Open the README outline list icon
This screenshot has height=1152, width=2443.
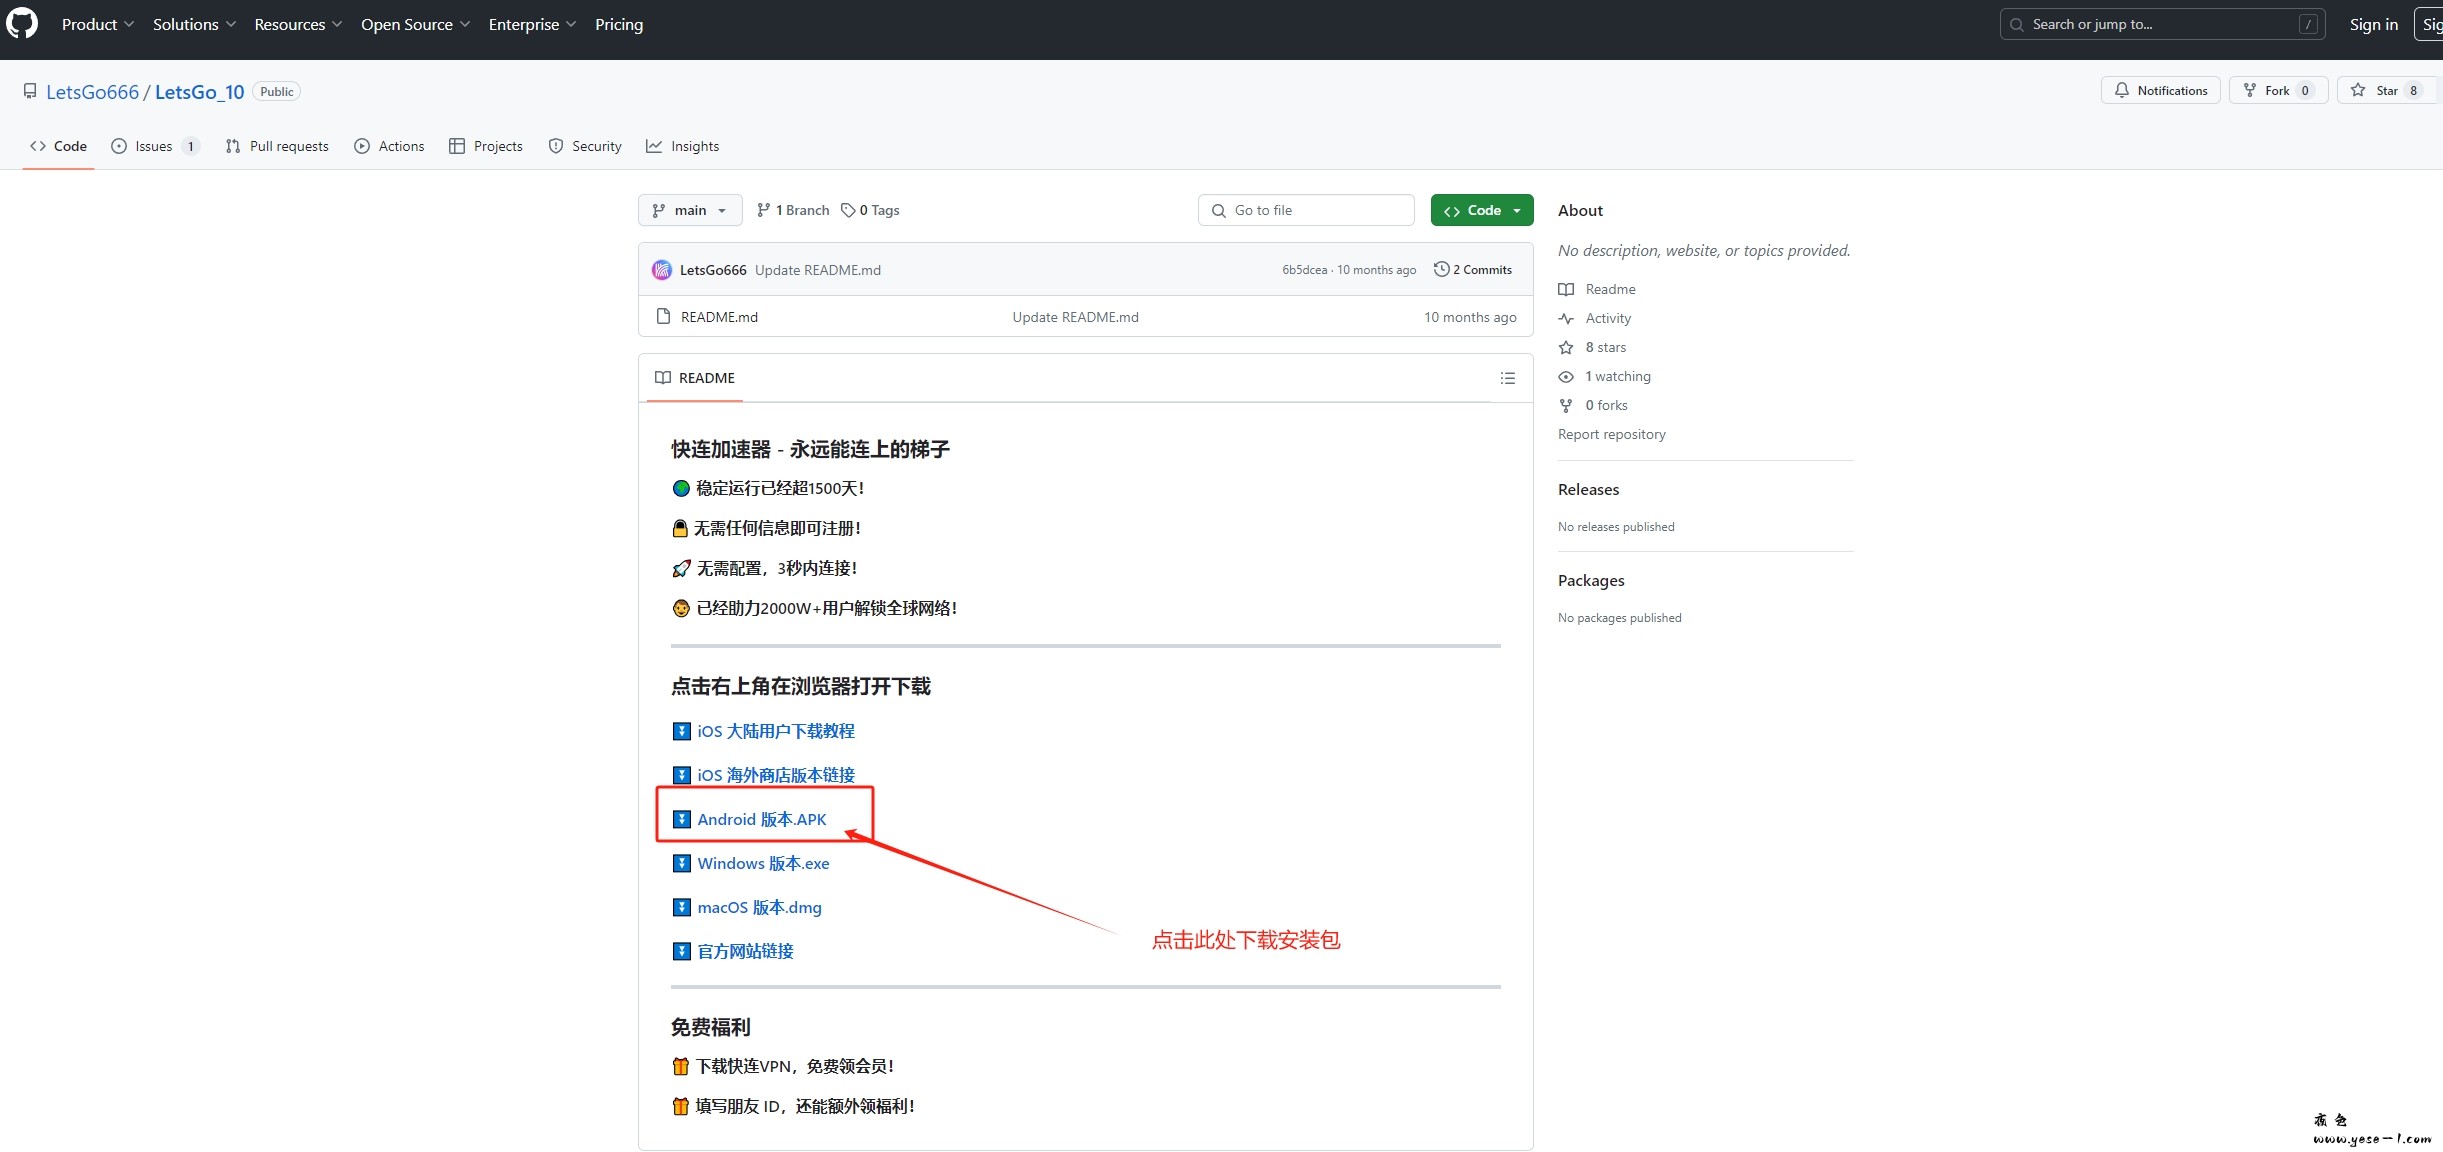click(1507, 378)
